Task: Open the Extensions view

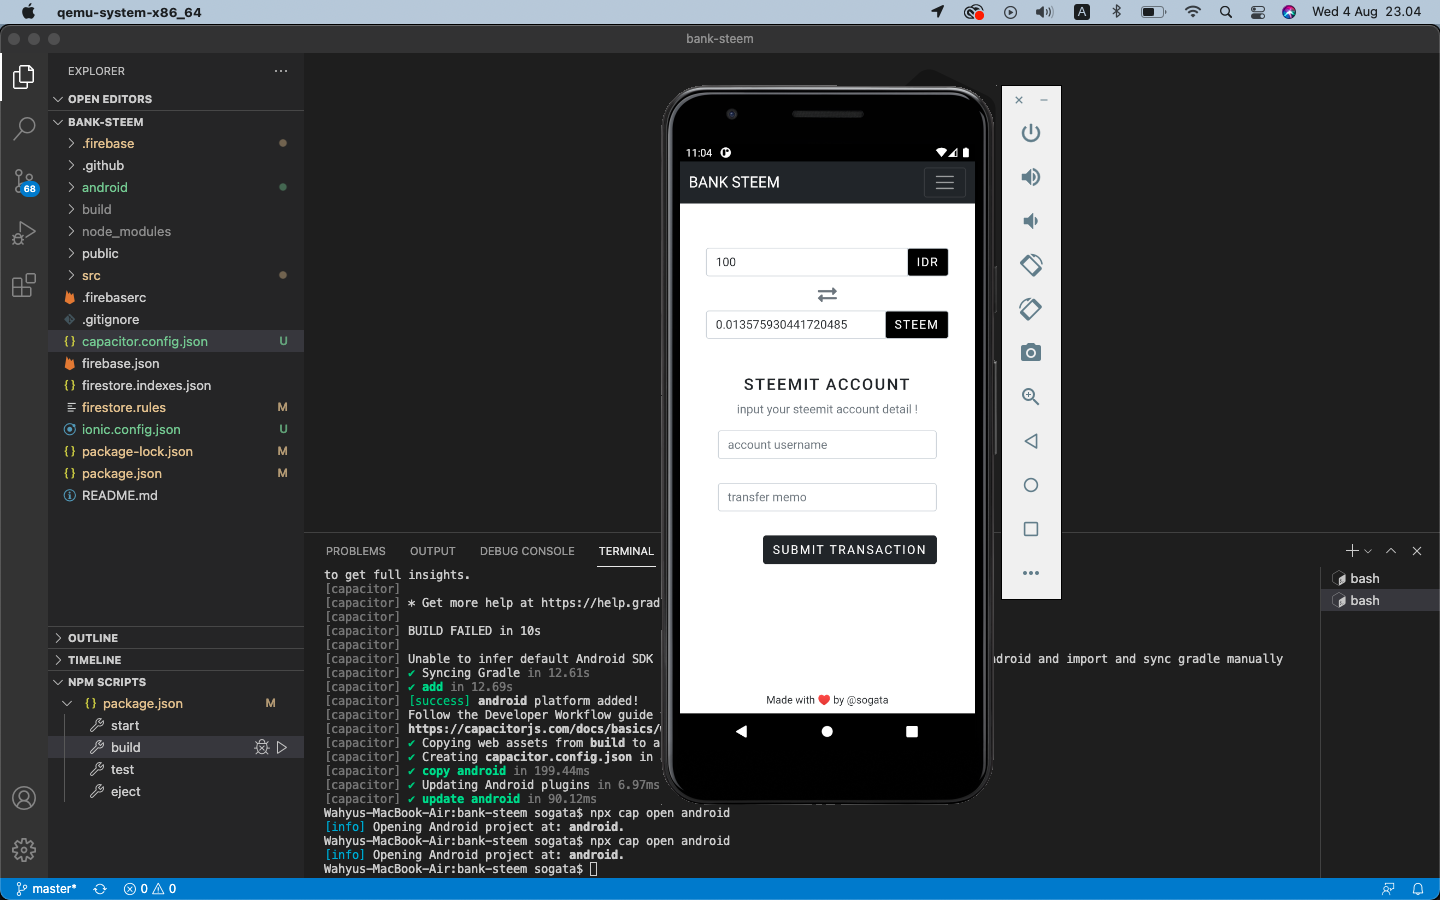Action: point(24,285)
